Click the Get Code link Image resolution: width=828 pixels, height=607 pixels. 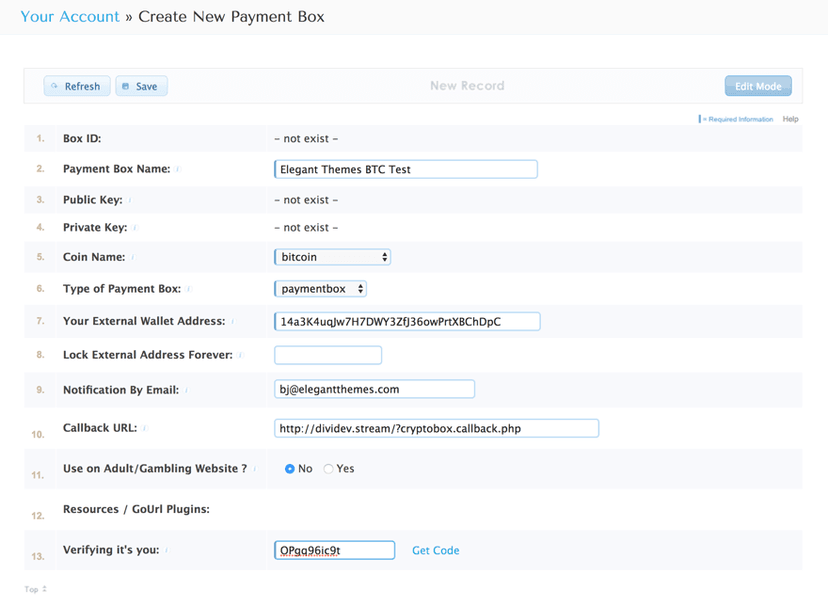coord(435,550)
